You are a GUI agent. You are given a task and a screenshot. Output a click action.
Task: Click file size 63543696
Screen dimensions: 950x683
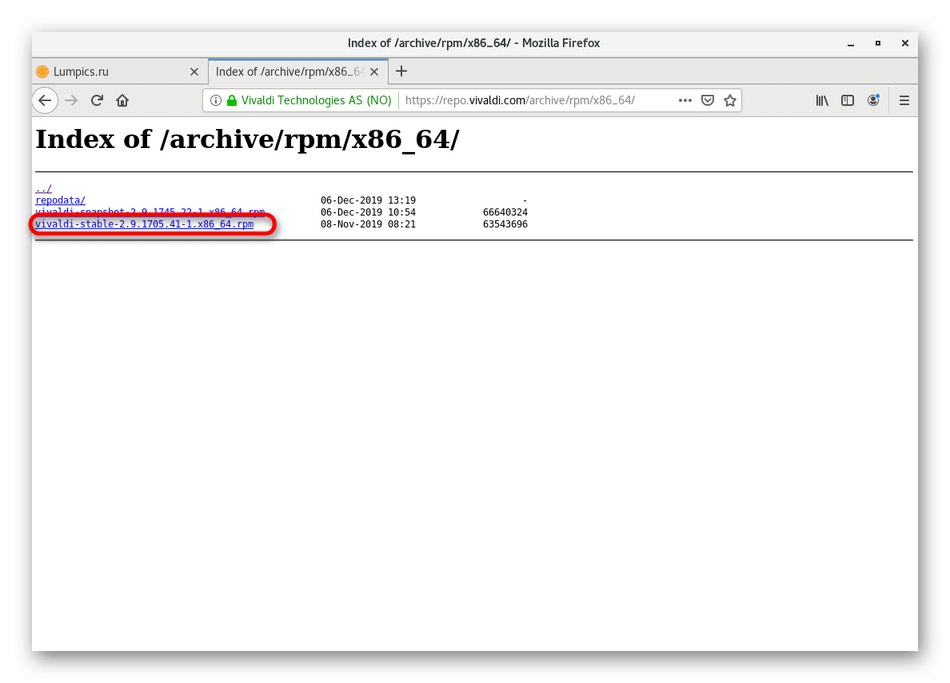coord(505,224)
